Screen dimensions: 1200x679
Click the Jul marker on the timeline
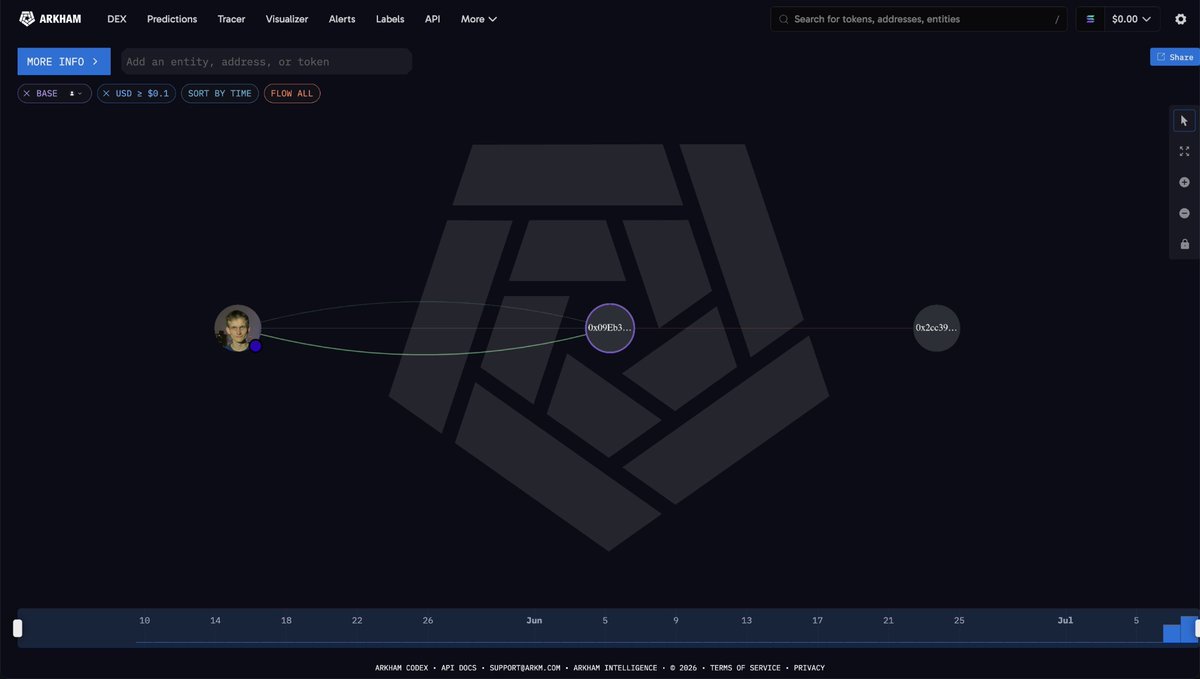coord(1065,621)
